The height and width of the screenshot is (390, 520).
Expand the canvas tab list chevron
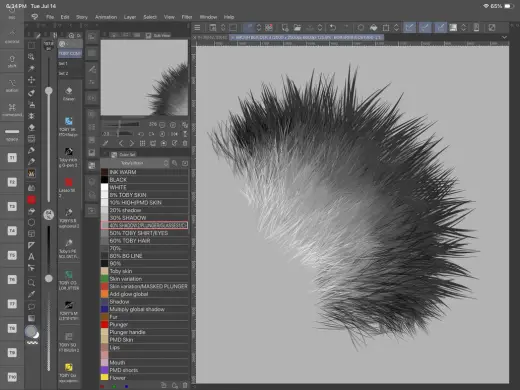(x=504, y=37)
